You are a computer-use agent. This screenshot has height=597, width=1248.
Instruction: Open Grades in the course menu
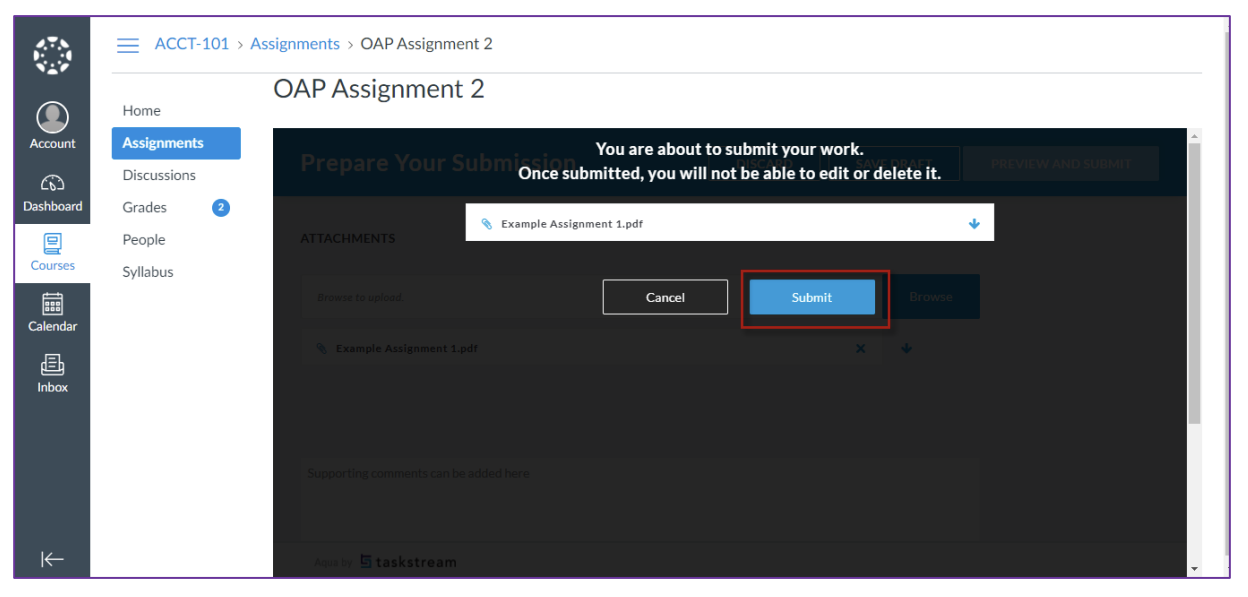click(x=145, y=208)
